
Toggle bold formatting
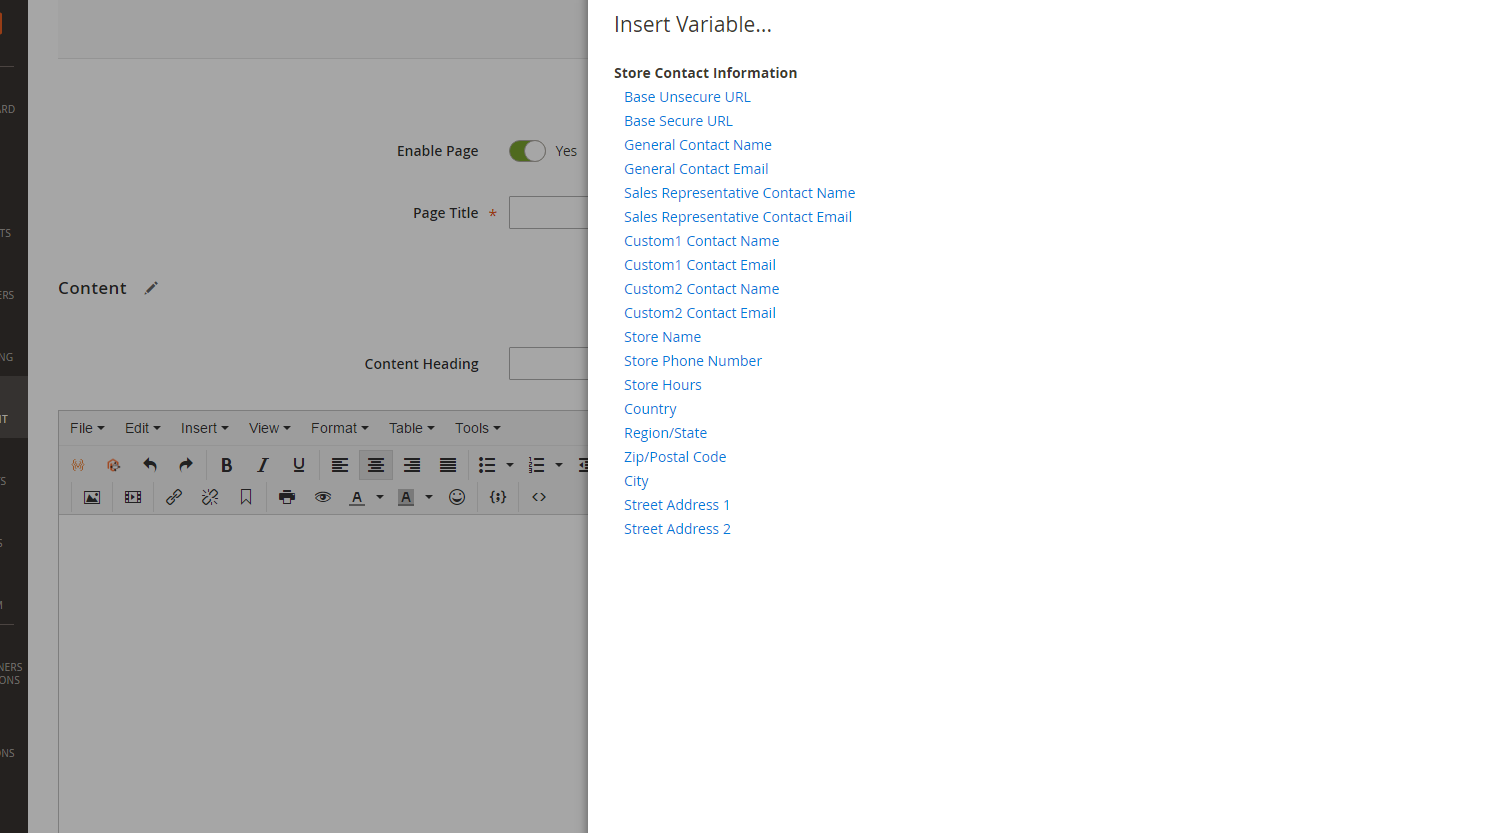click(x=227, y=465)
